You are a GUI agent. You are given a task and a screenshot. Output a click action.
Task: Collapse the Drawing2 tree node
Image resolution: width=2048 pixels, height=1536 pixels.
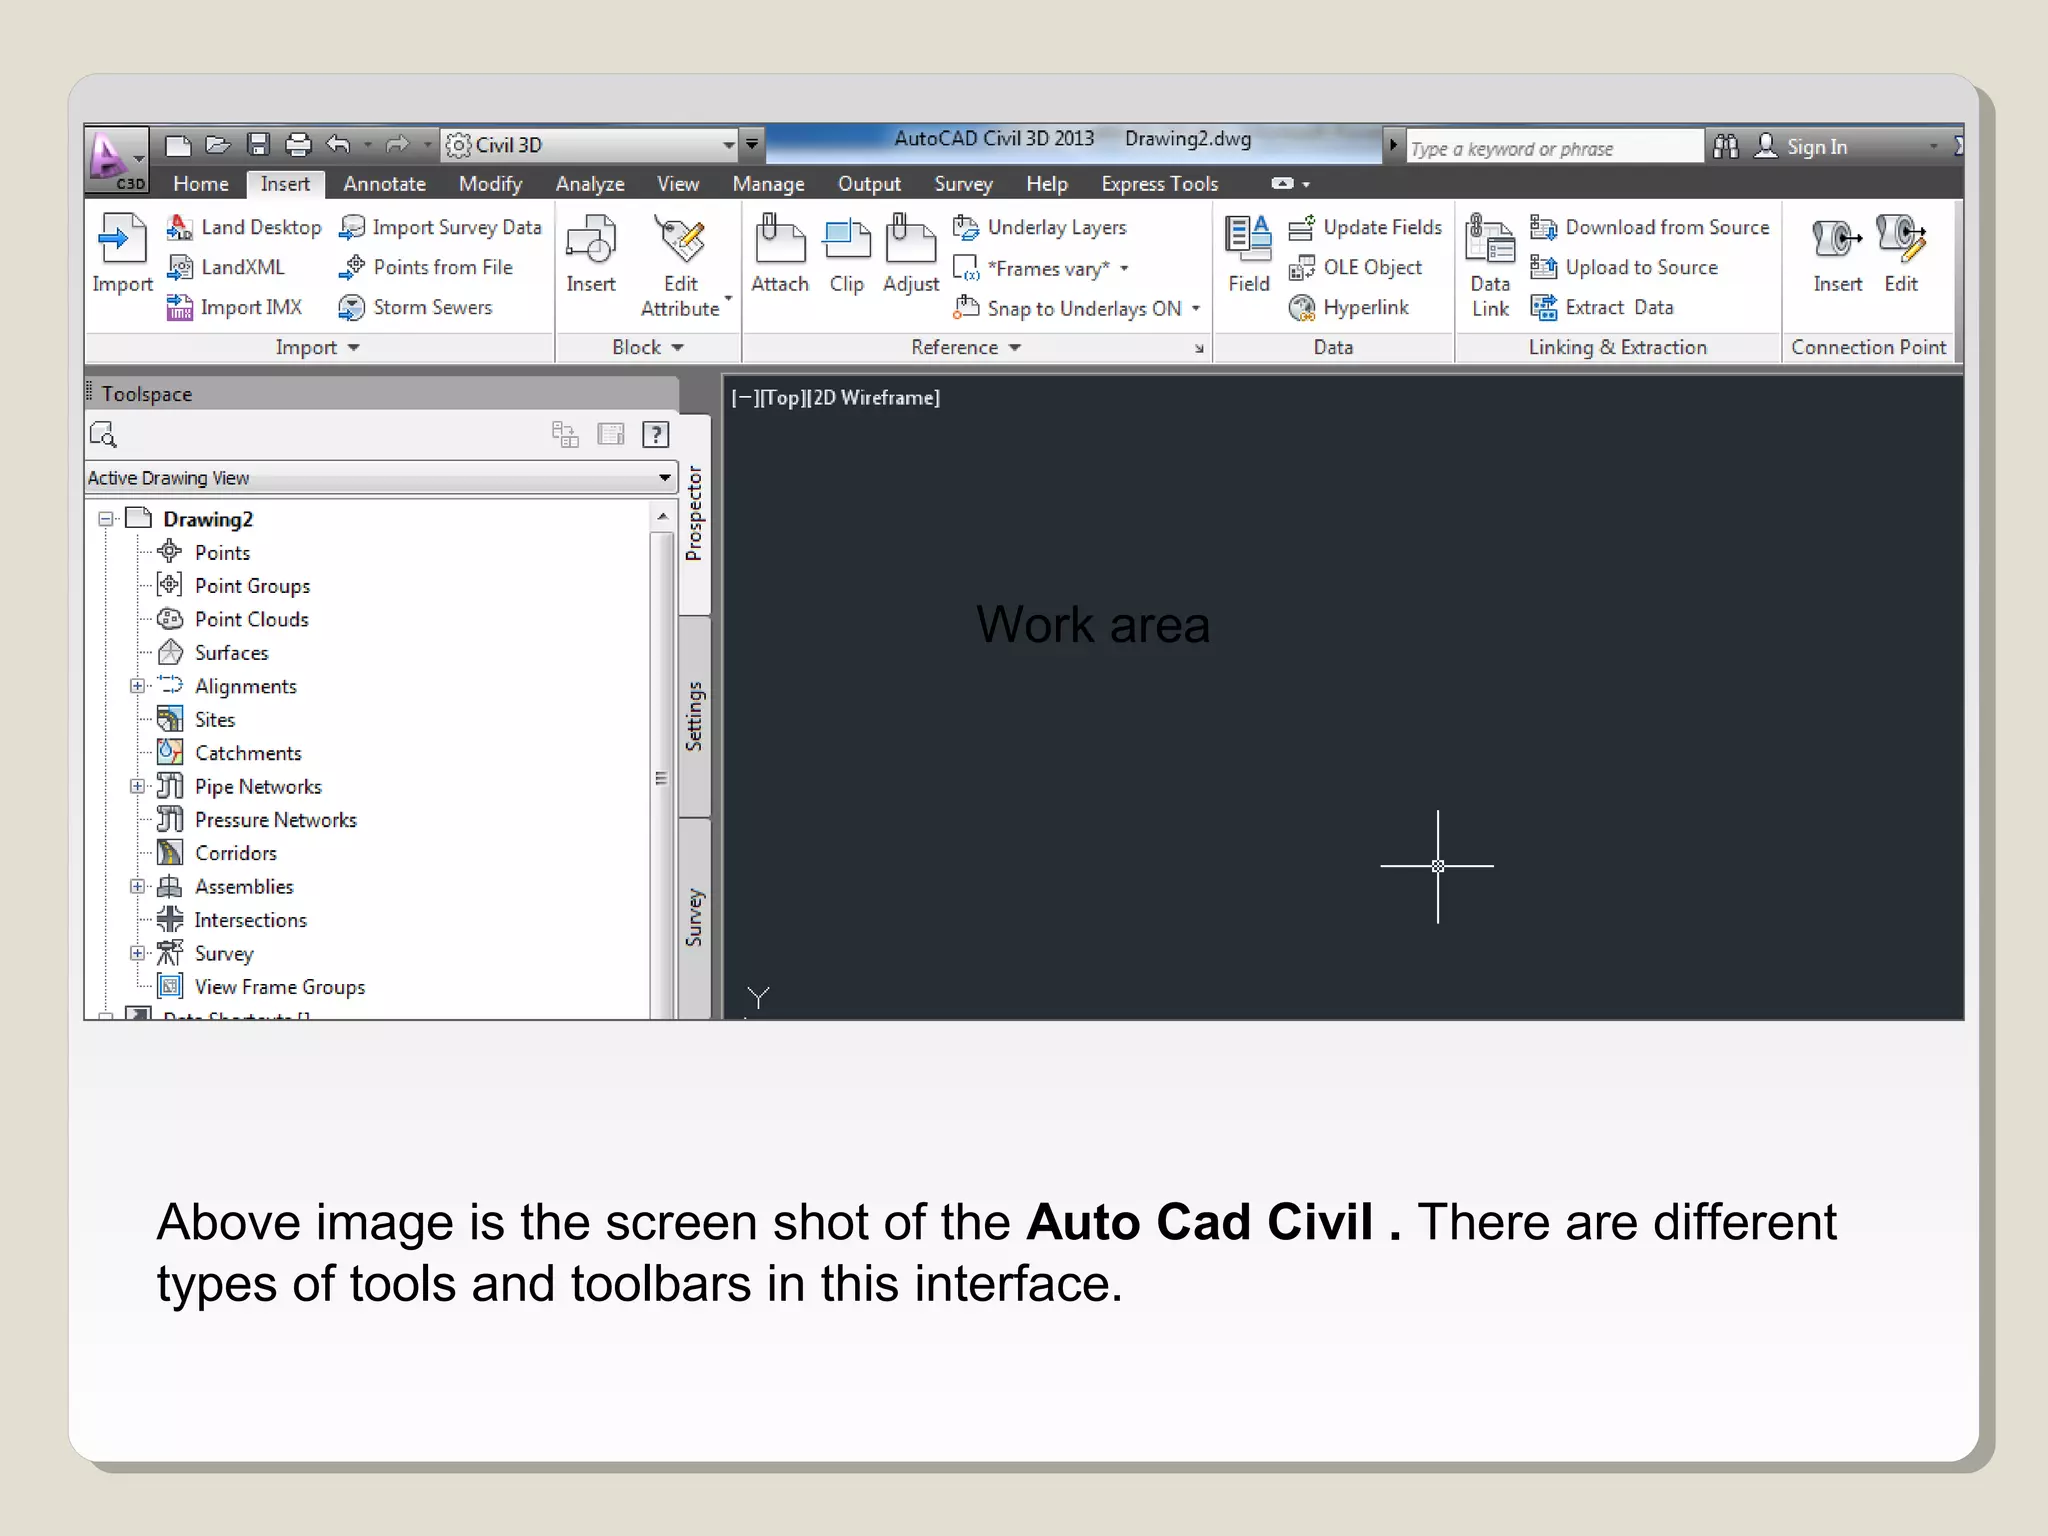coord(105,519)
